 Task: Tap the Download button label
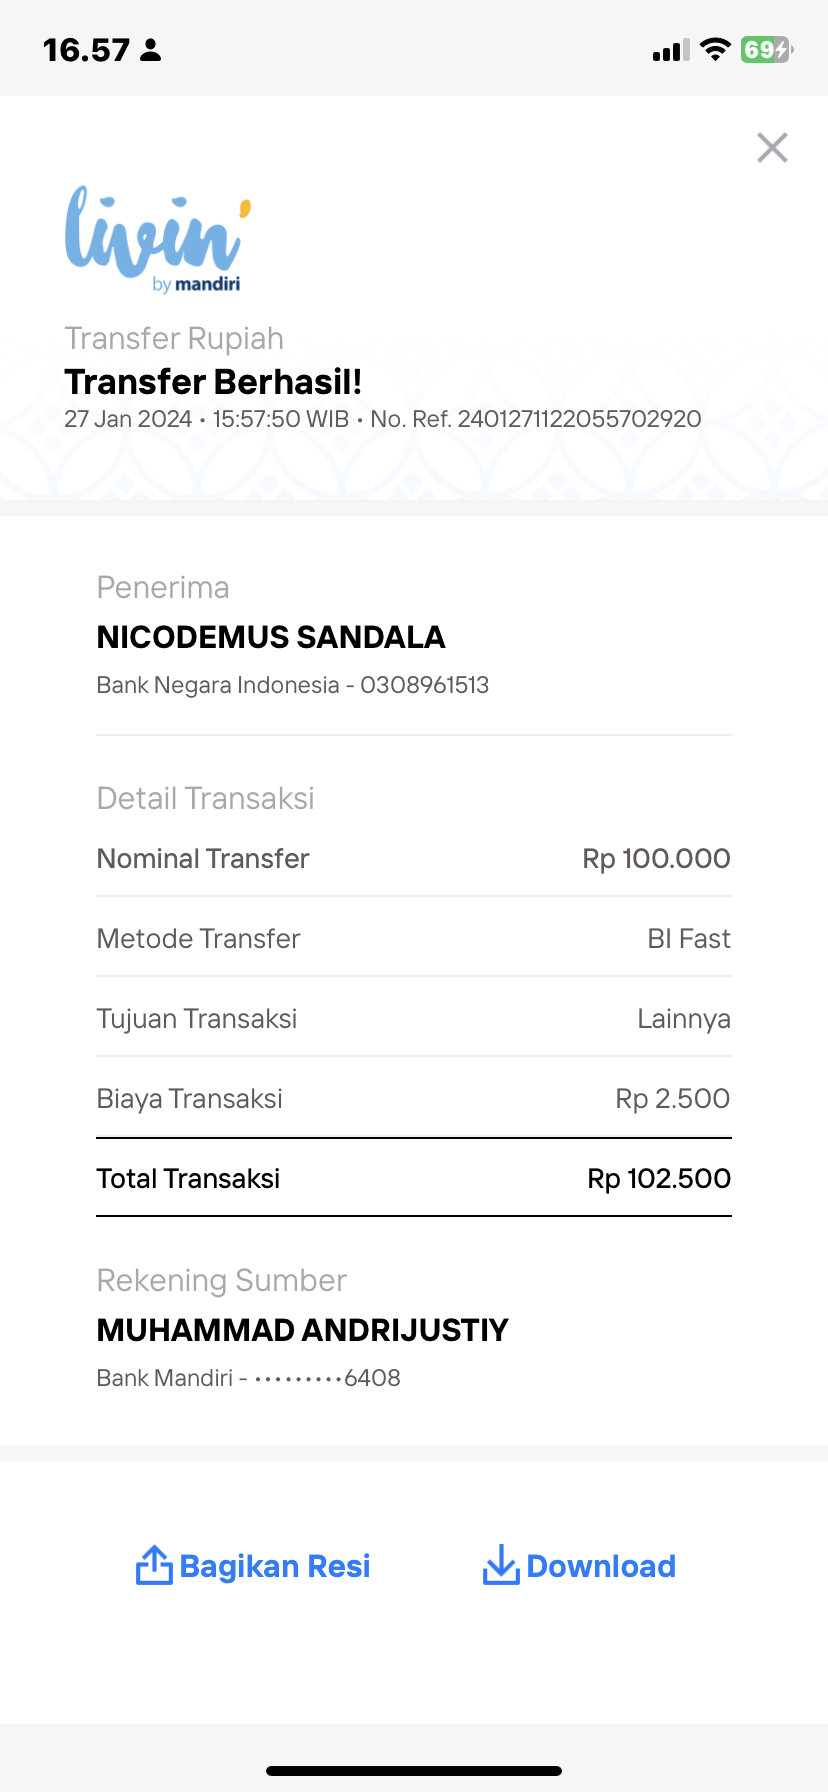point(601,1566)
